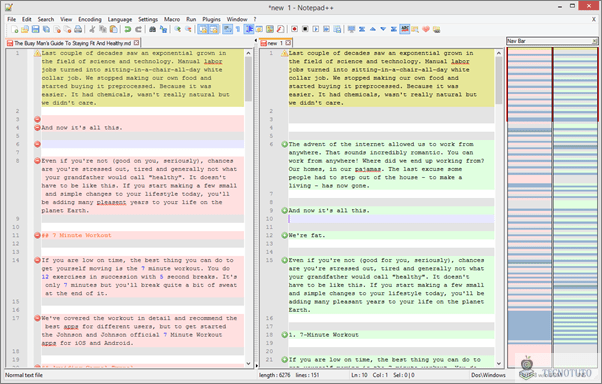Click the Zoom In toolbar icon

[x=177, y=29]
